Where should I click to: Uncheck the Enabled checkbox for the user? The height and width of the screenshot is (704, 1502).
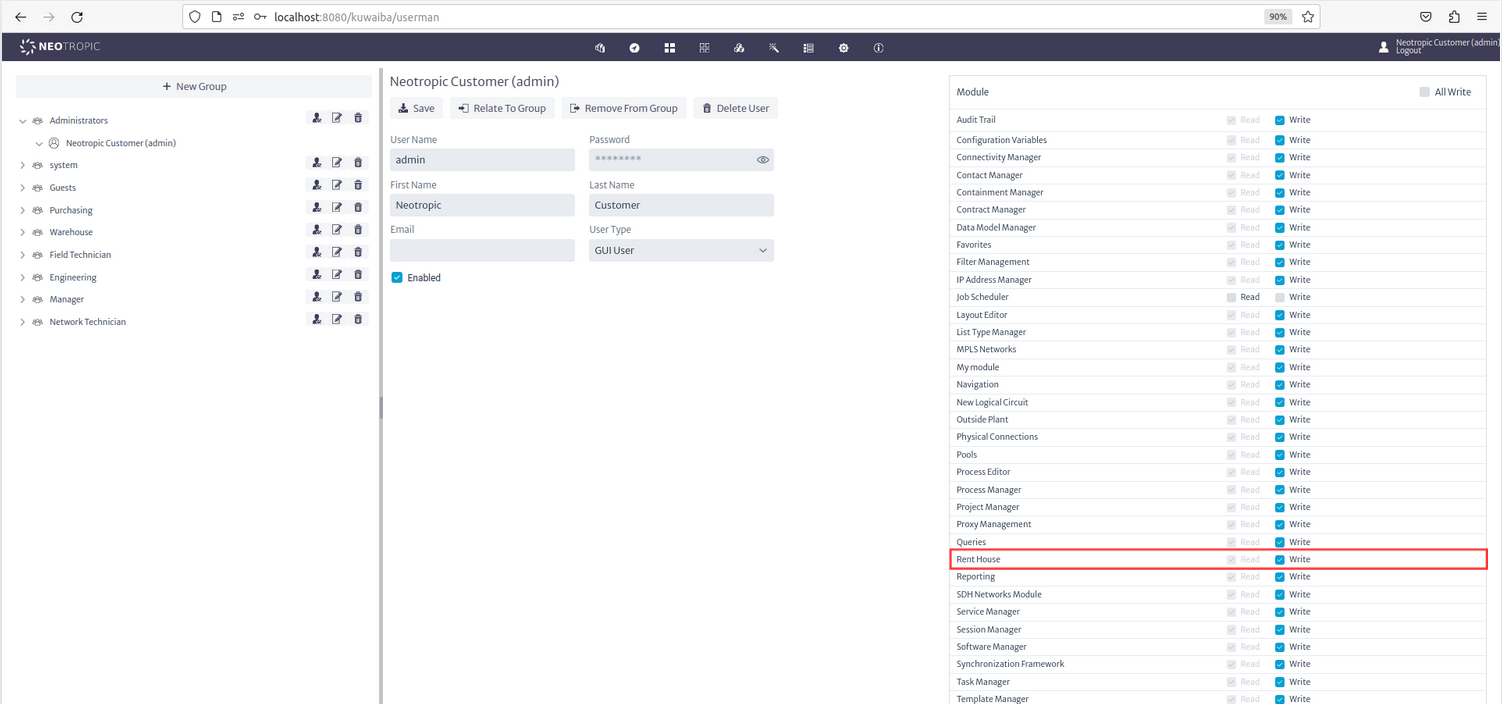397,277
